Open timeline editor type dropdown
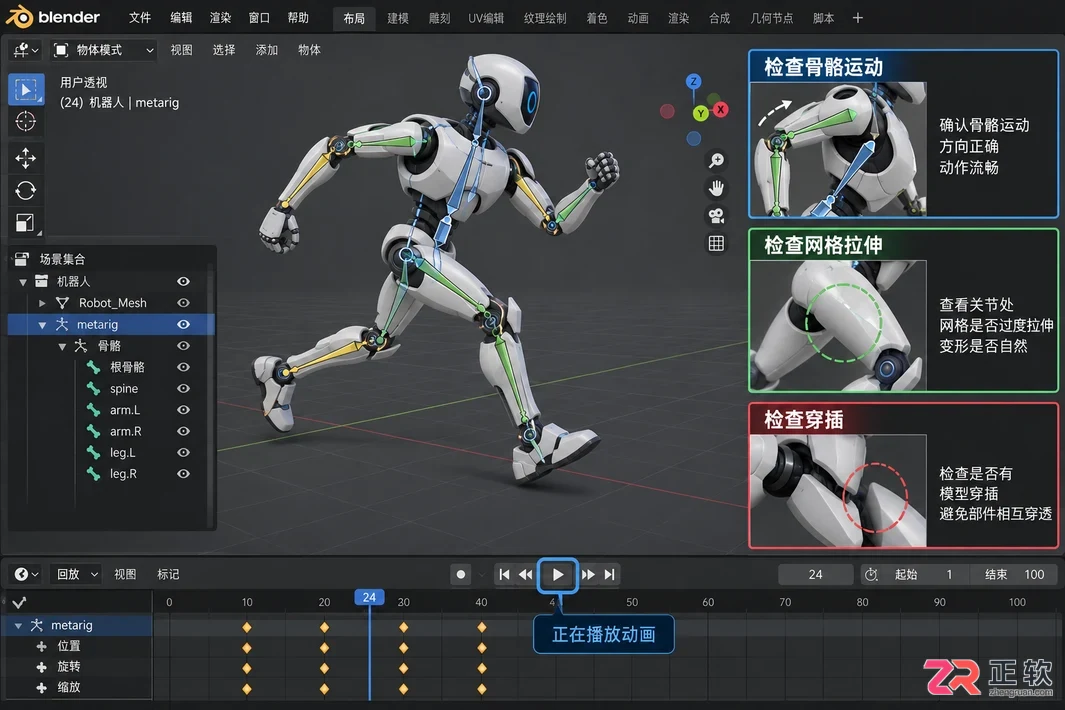The image size is (1065, 710). [26, 575]
